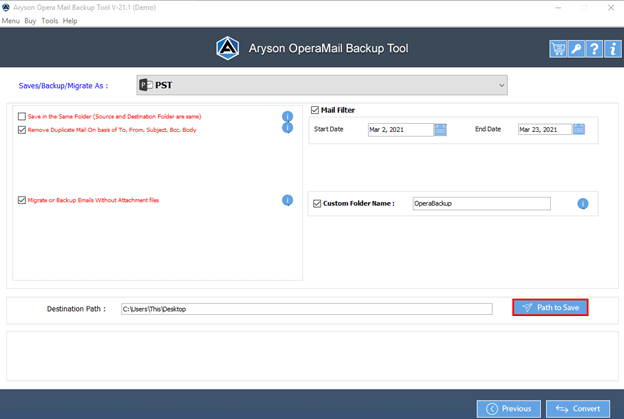Info icon for Migrate Without Attachment option
Image resolution: width=624 pixels, height=419 pixels.
tap(287, 200)
